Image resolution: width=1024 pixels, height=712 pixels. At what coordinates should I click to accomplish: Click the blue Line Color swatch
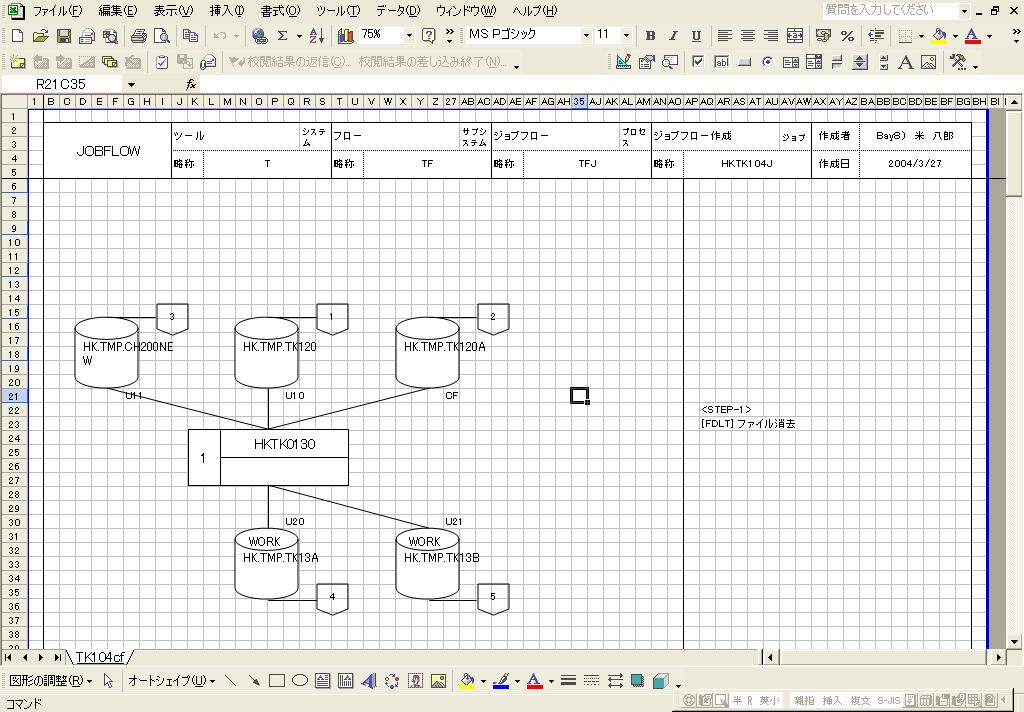point(501,681)
